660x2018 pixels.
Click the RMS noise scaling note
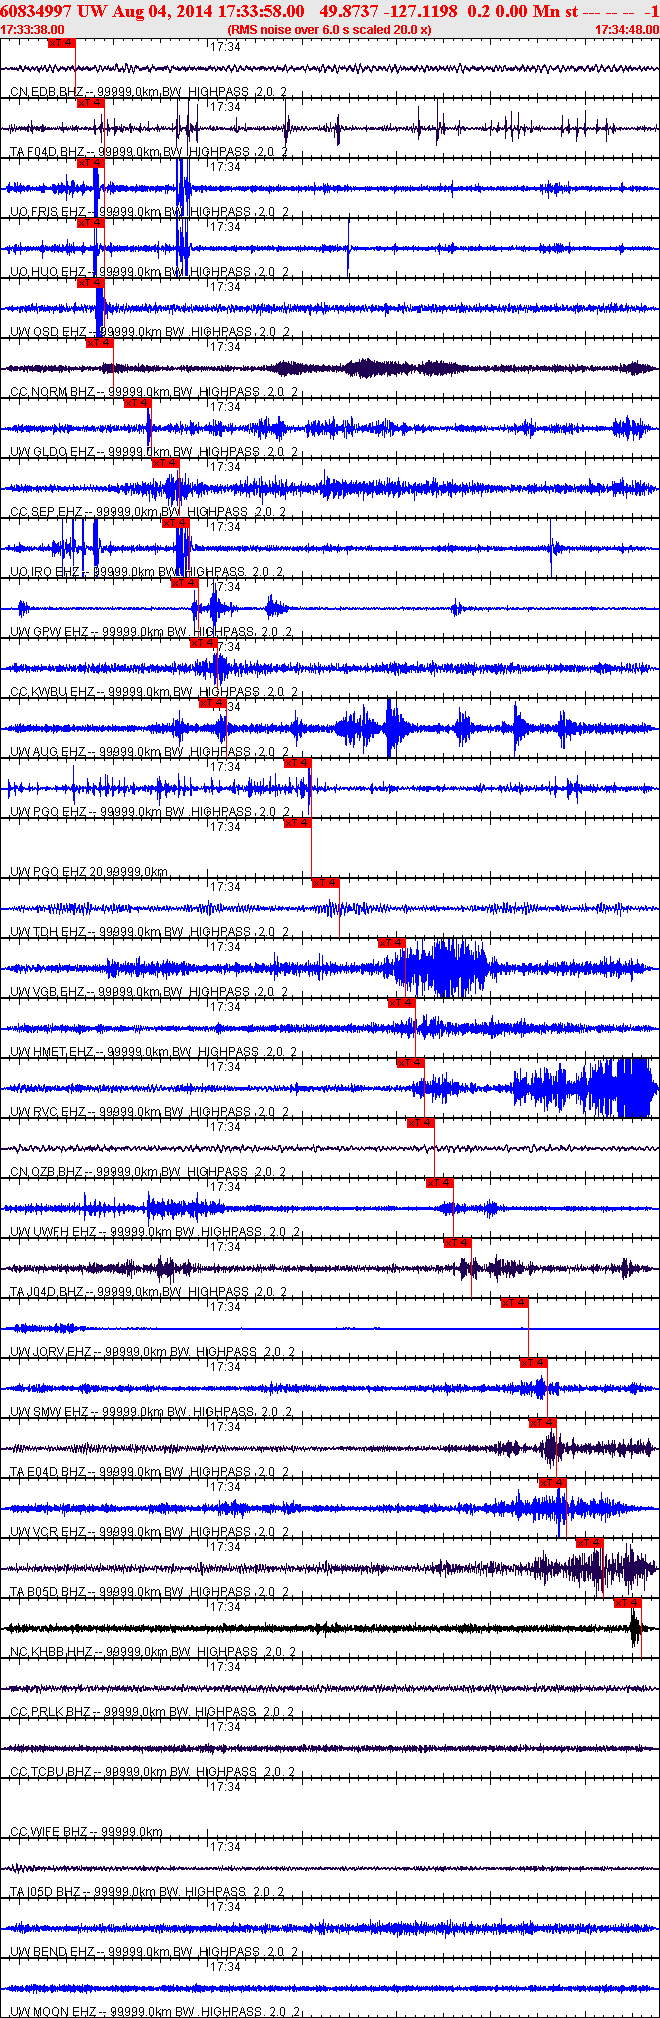tap(329, 30)
